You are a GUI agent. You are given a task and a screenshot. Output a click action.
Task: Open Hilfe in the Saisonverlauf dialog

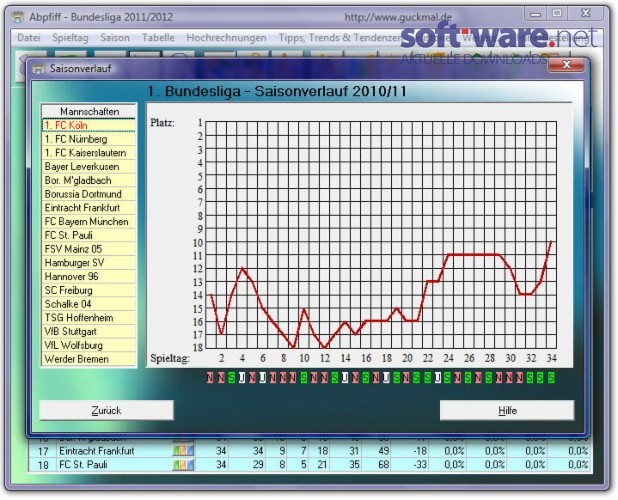click(507, 411)
